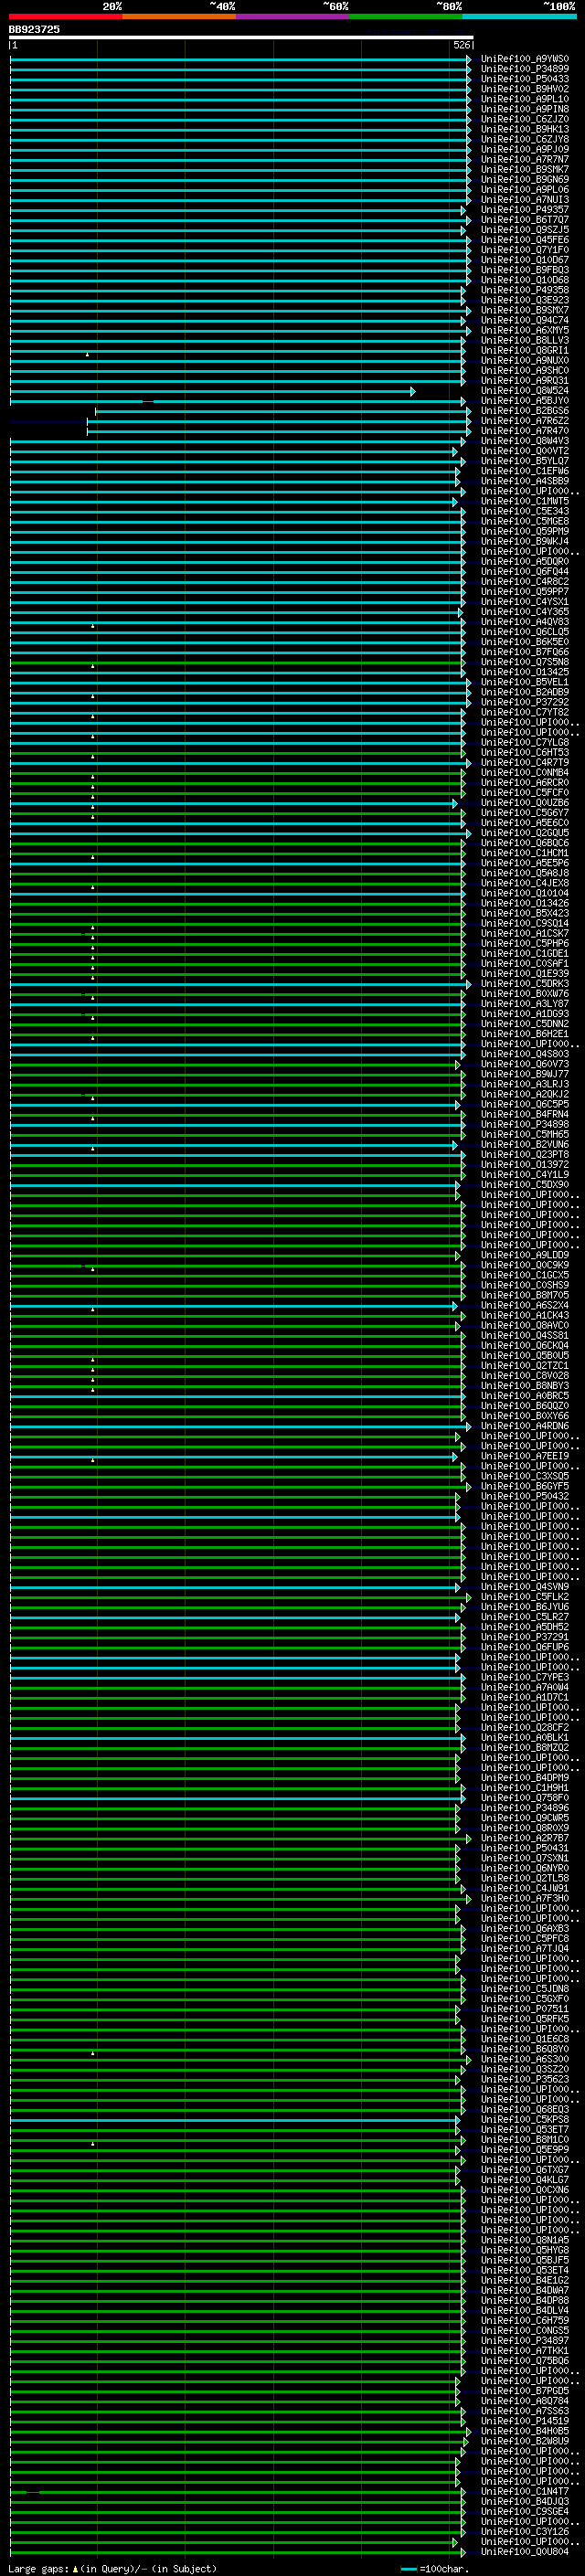Select hit label UniRef100_A7R7N7
This screenshot has width=585, height=2576.
525,159
